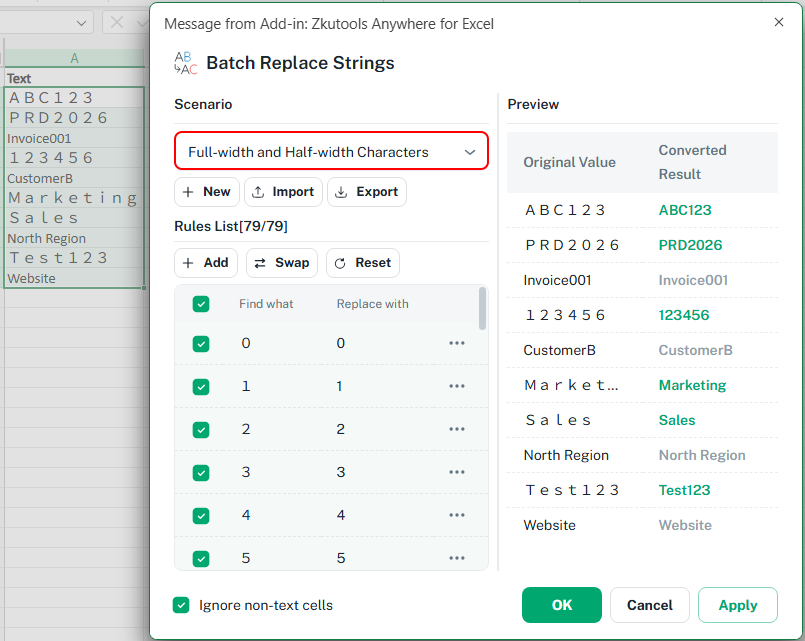Open options menu for rule 5
The width and height of the screenshot is (805, 641).
point(456,558)
